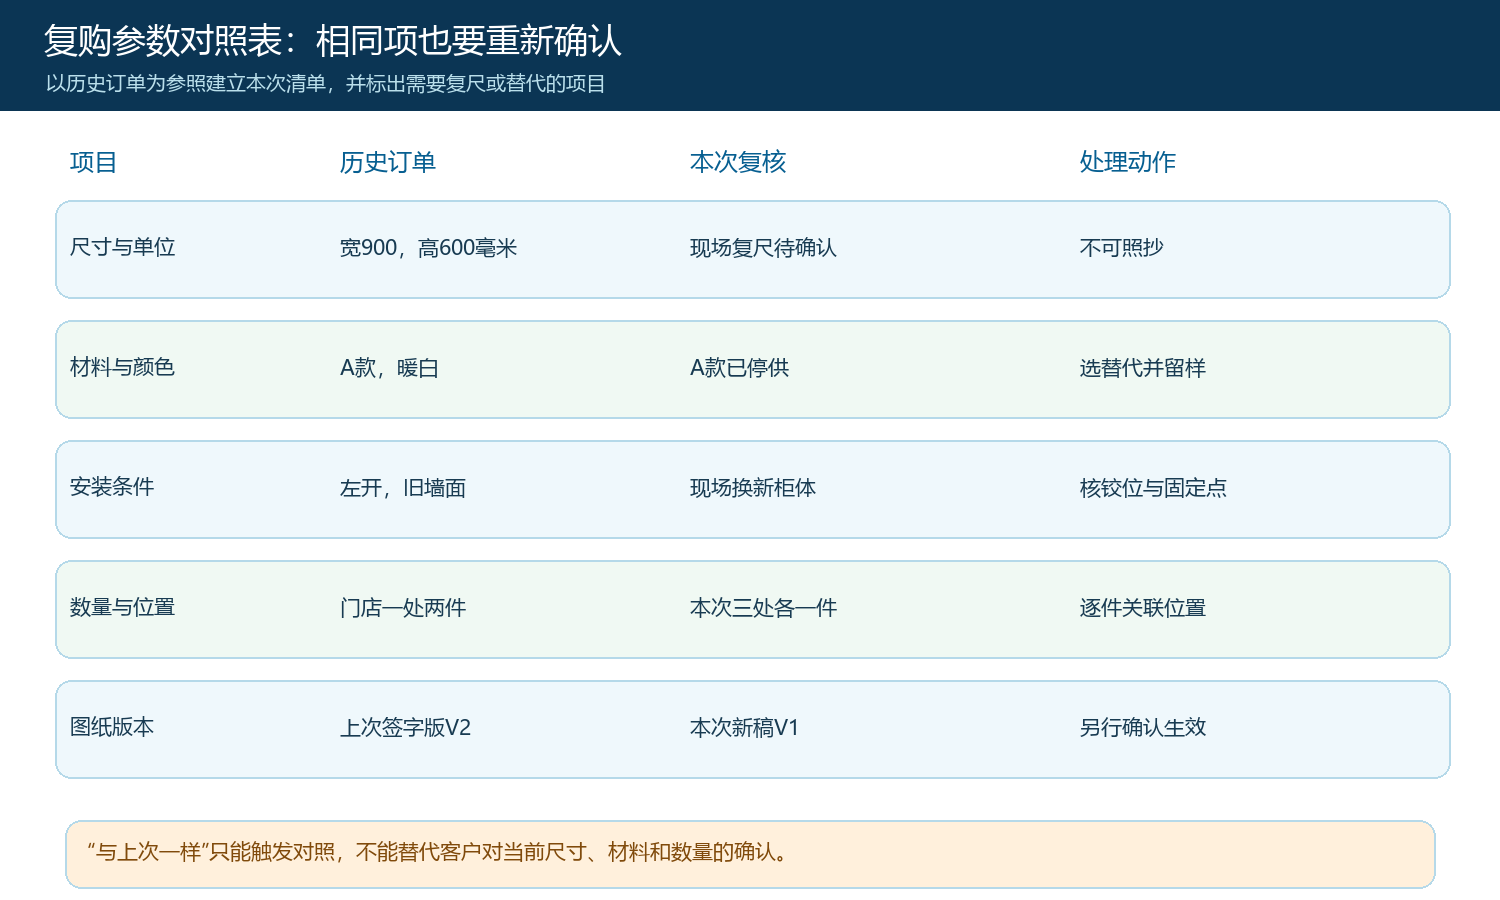This screenshot has height=900, width=1500.
Task: Click the cell 本次三处各一件
Action: pyautogui.click(x=764, y=608)
